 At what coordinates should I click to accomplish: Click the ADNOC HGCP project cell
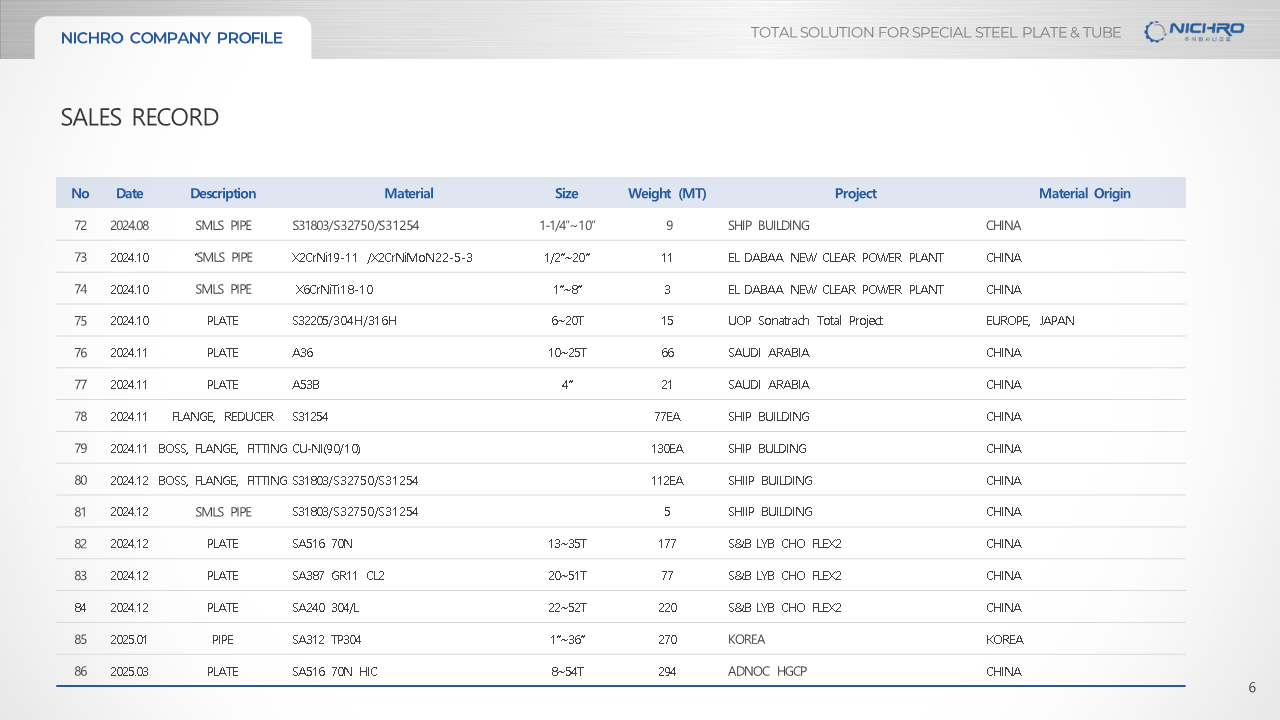pyautogui.click(x=767, y=671)
